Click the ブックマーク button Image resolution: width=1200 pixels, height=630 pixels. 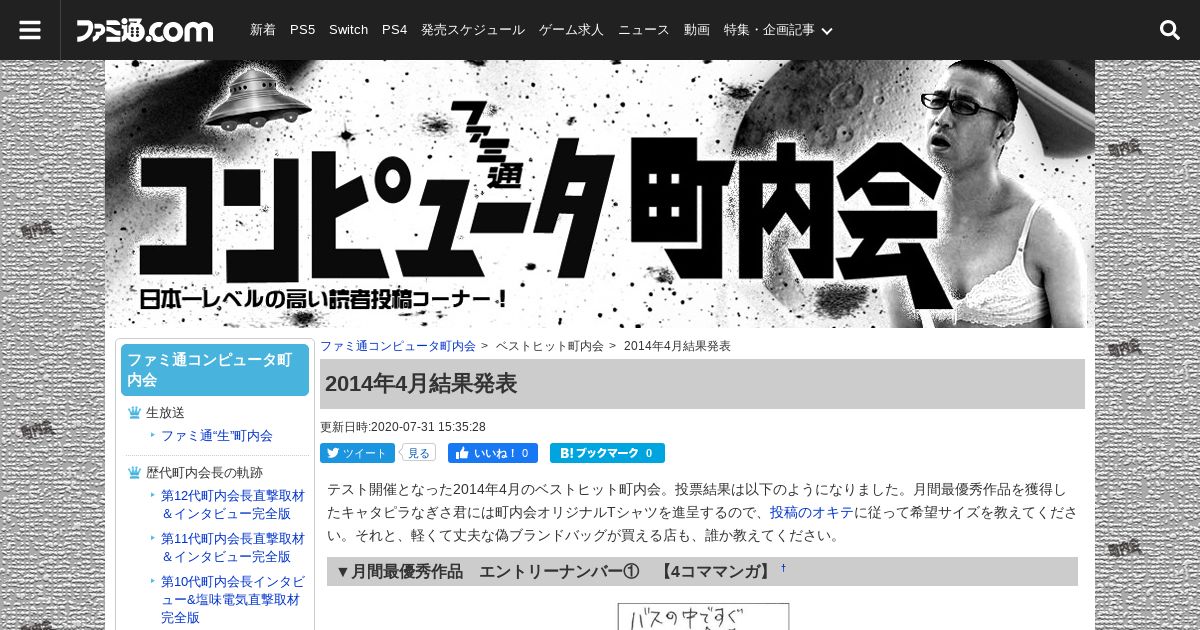click(607, 453)
